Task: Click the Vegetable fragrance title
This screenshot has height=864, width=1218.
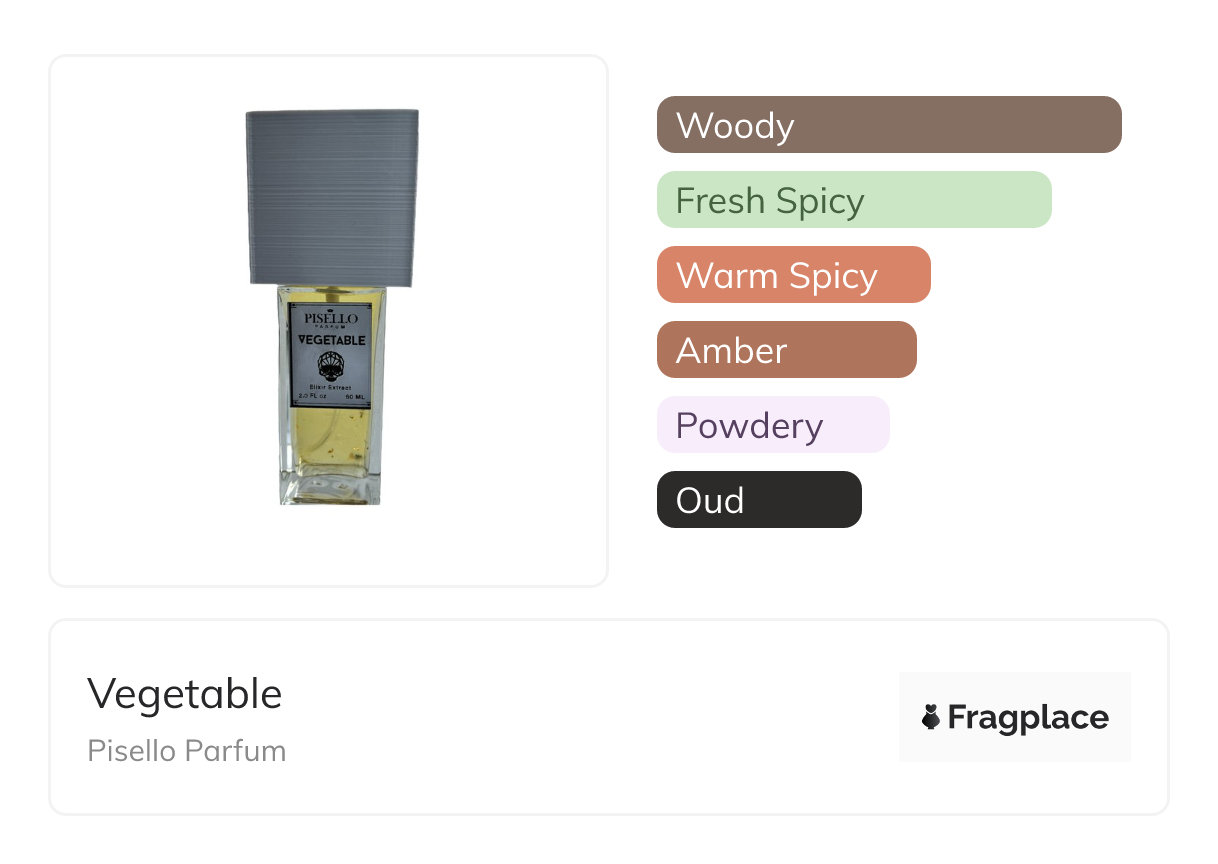Action: tap(185, 694)
